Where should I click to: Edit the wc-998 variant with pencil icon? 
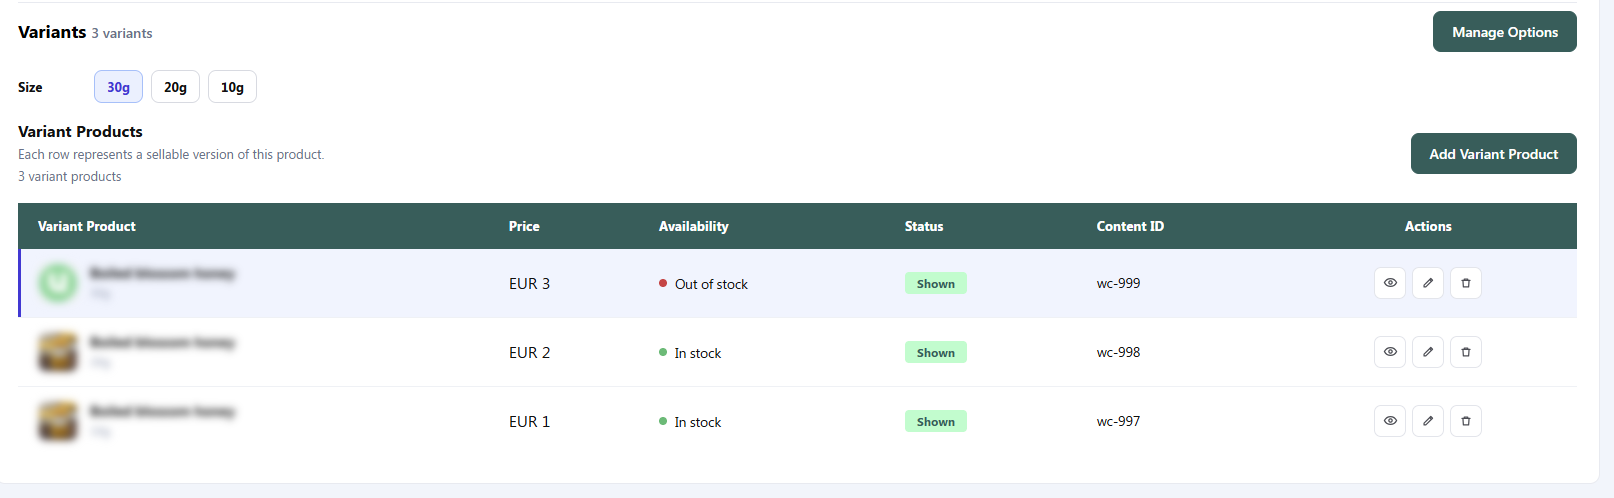pos(1428,352)
